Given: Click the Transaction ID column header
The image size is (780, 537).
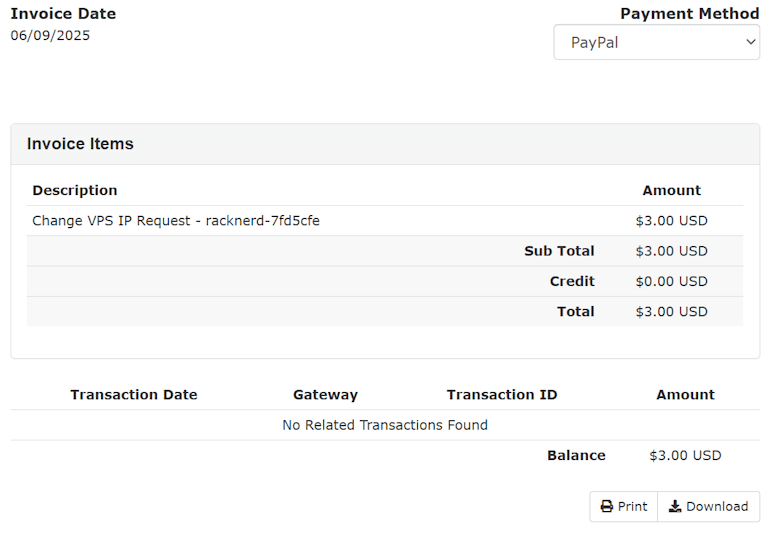Looking at the screenshot, I should pos(502,395).
